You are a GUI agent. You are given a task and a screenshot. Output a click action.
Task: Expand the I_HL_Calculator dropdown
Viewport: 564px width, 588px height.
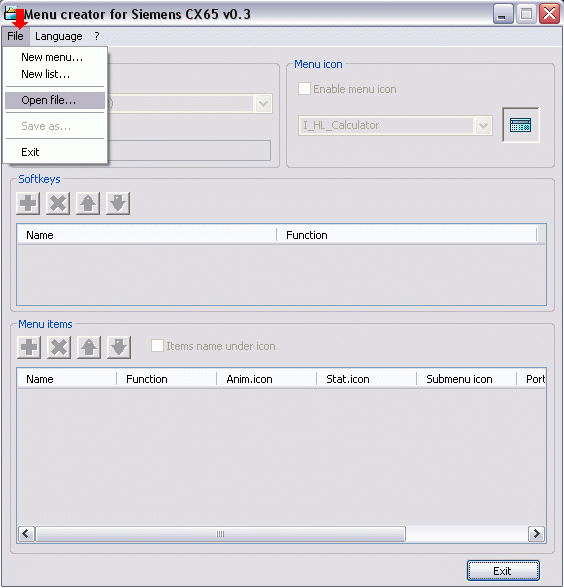(x=483, y=126)
